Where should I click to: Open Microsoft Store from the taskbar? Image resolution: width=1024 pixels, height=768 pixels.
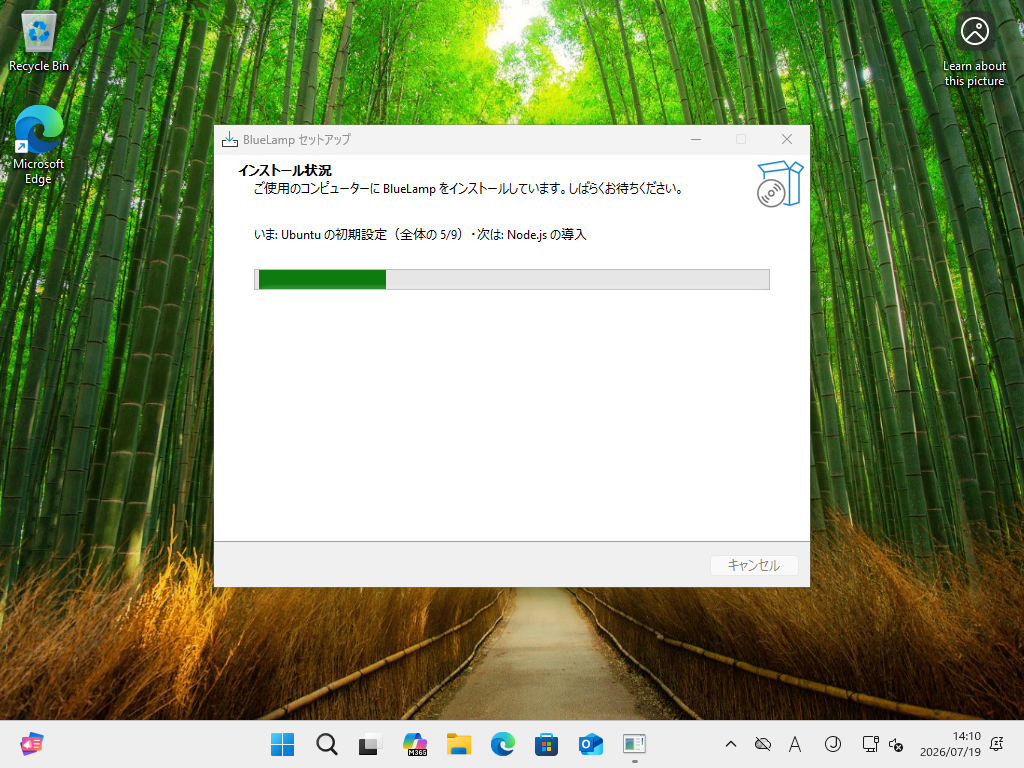(x=547, y=744)
